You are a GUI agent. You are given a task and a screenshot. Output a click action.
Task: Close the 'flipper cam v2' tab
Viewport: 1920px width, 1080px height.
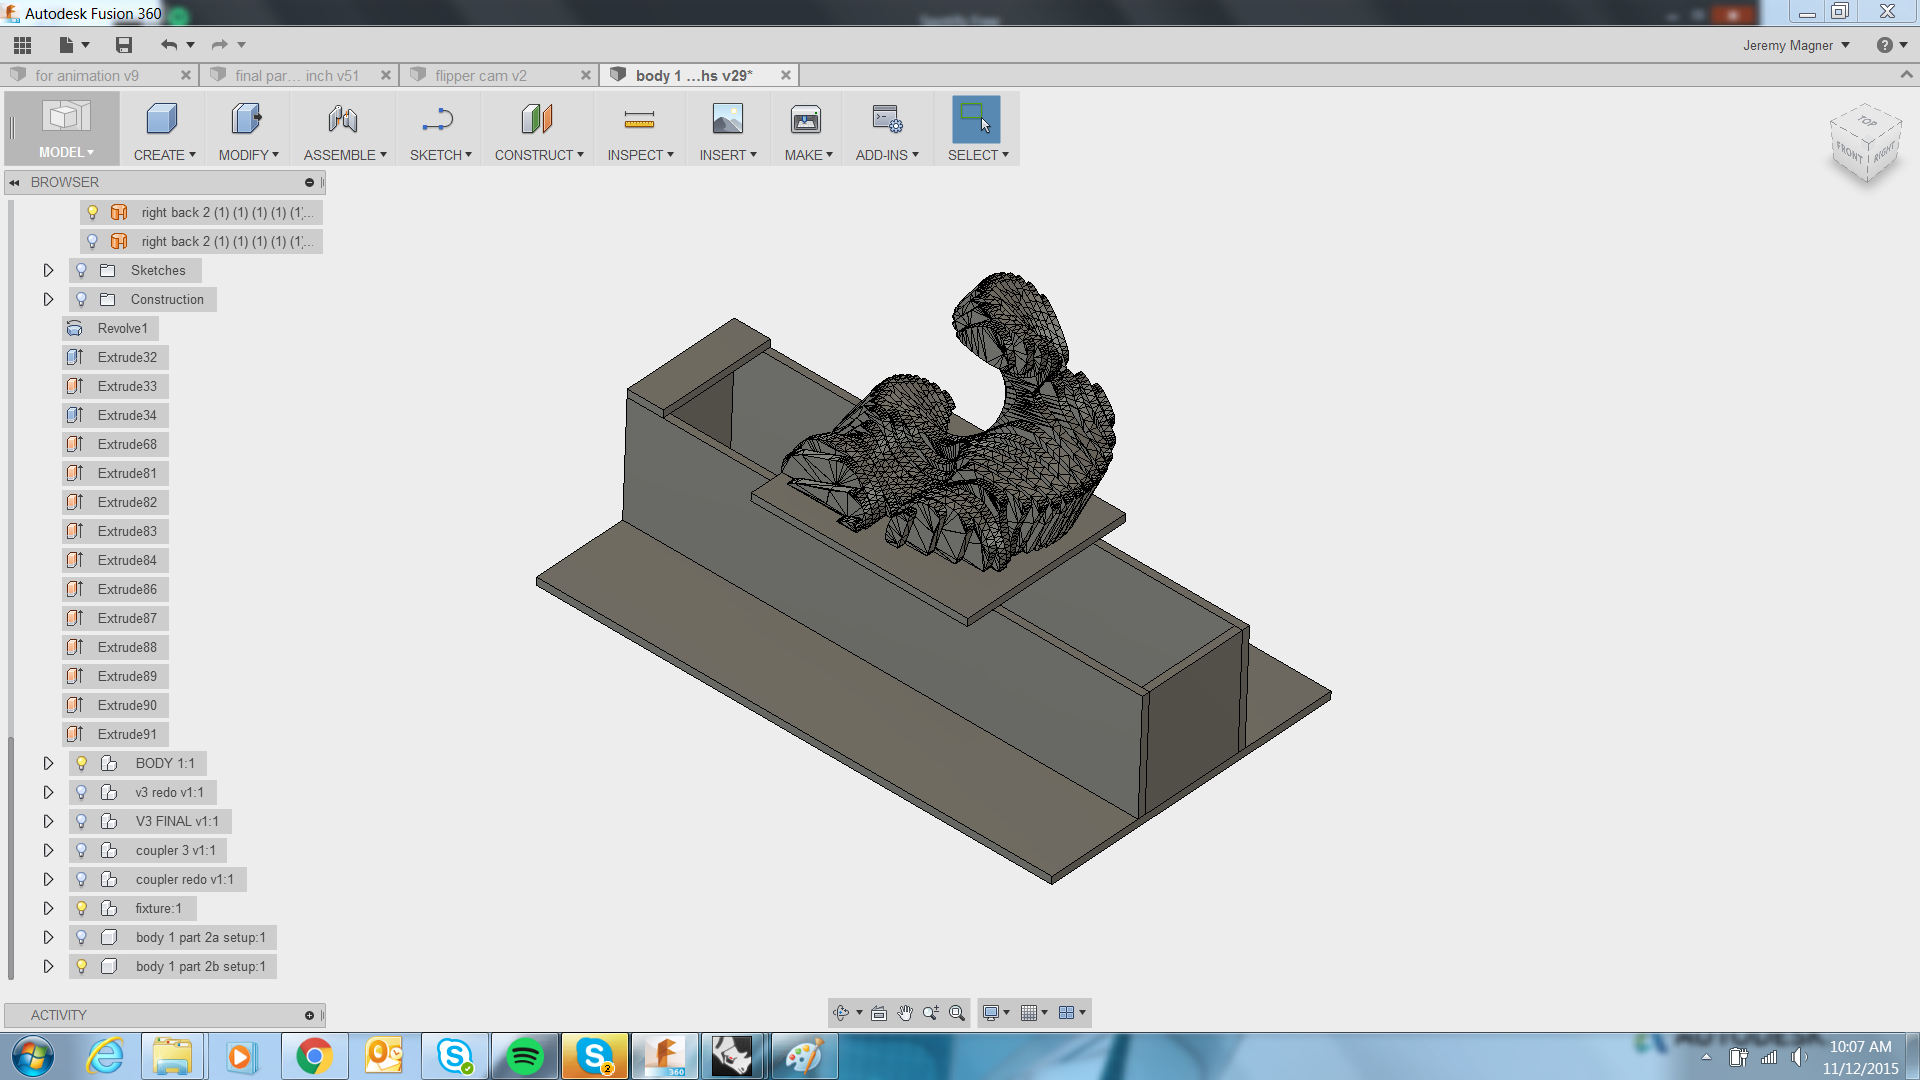(586, 75)
